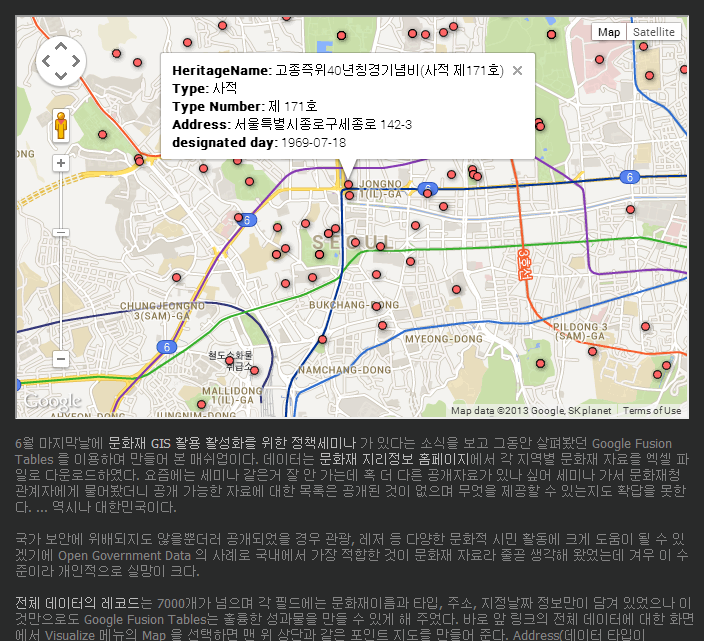The image size is (704, 641).
Task: Pan the map up with the arrow control
Action: tap(61, 45)
